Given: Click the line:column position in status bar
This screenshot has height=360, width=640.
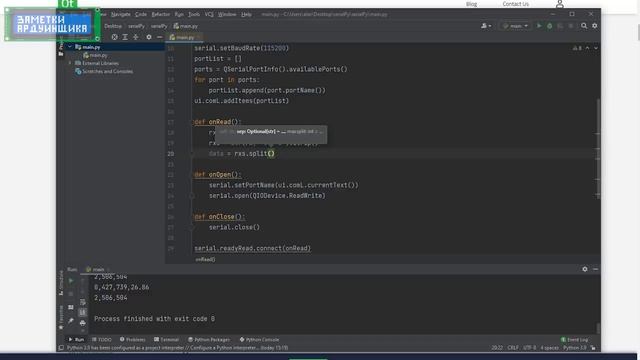Looking at the screenshot, I should [x=497, y=348].
